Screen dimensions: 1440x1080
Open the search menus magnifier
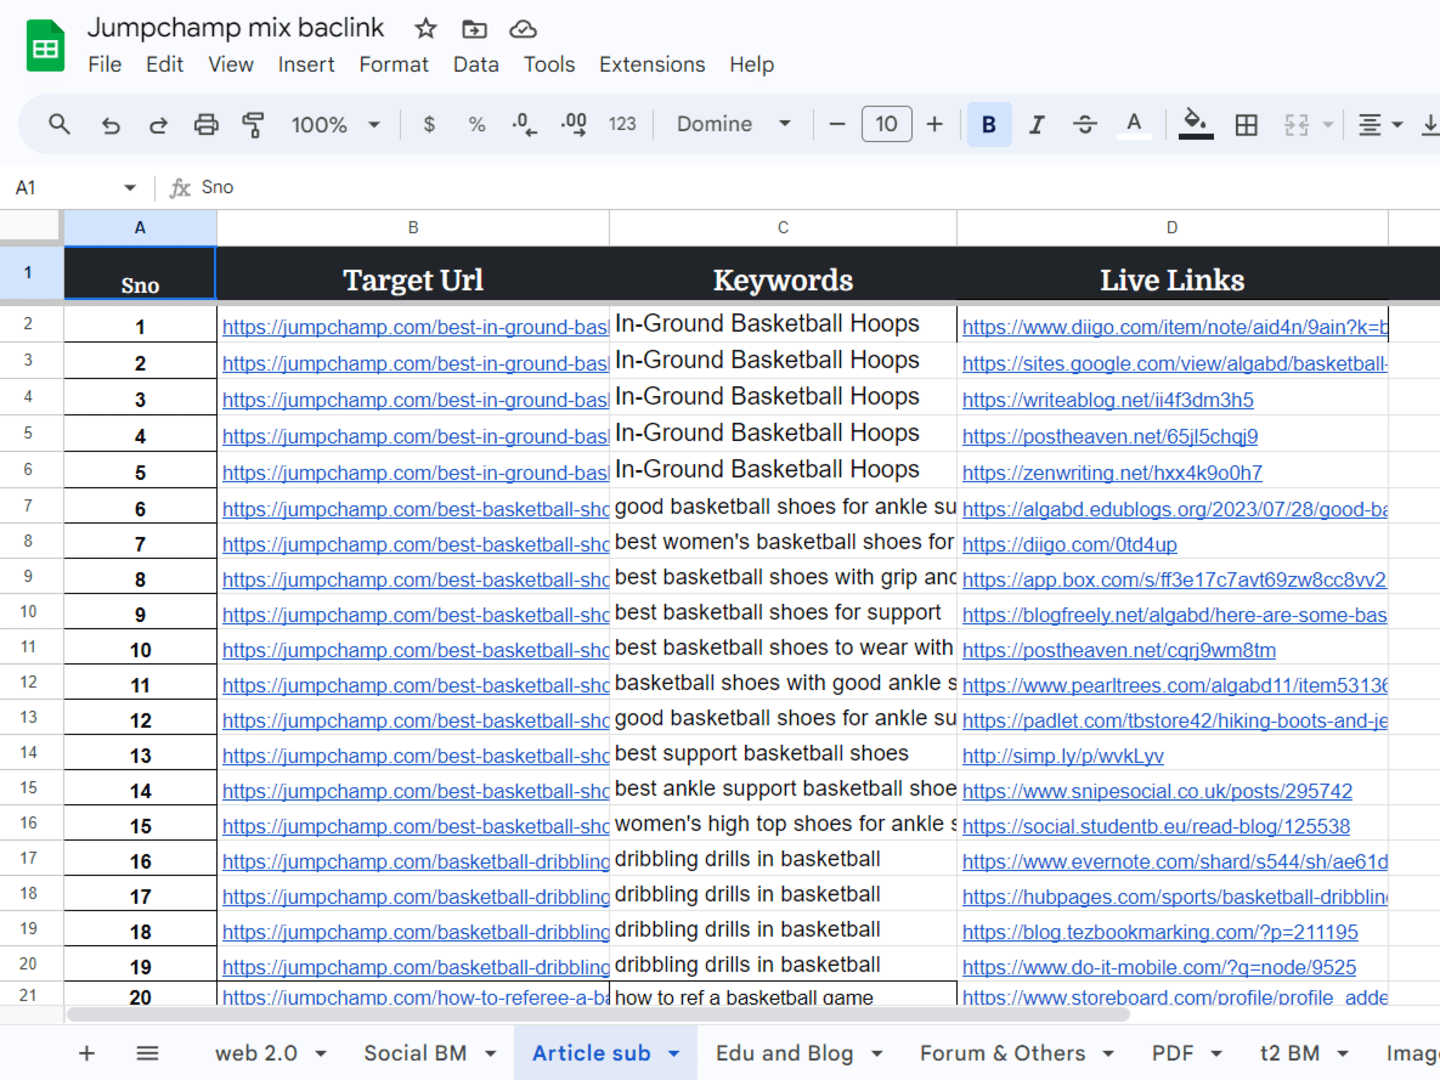point(59,124)
